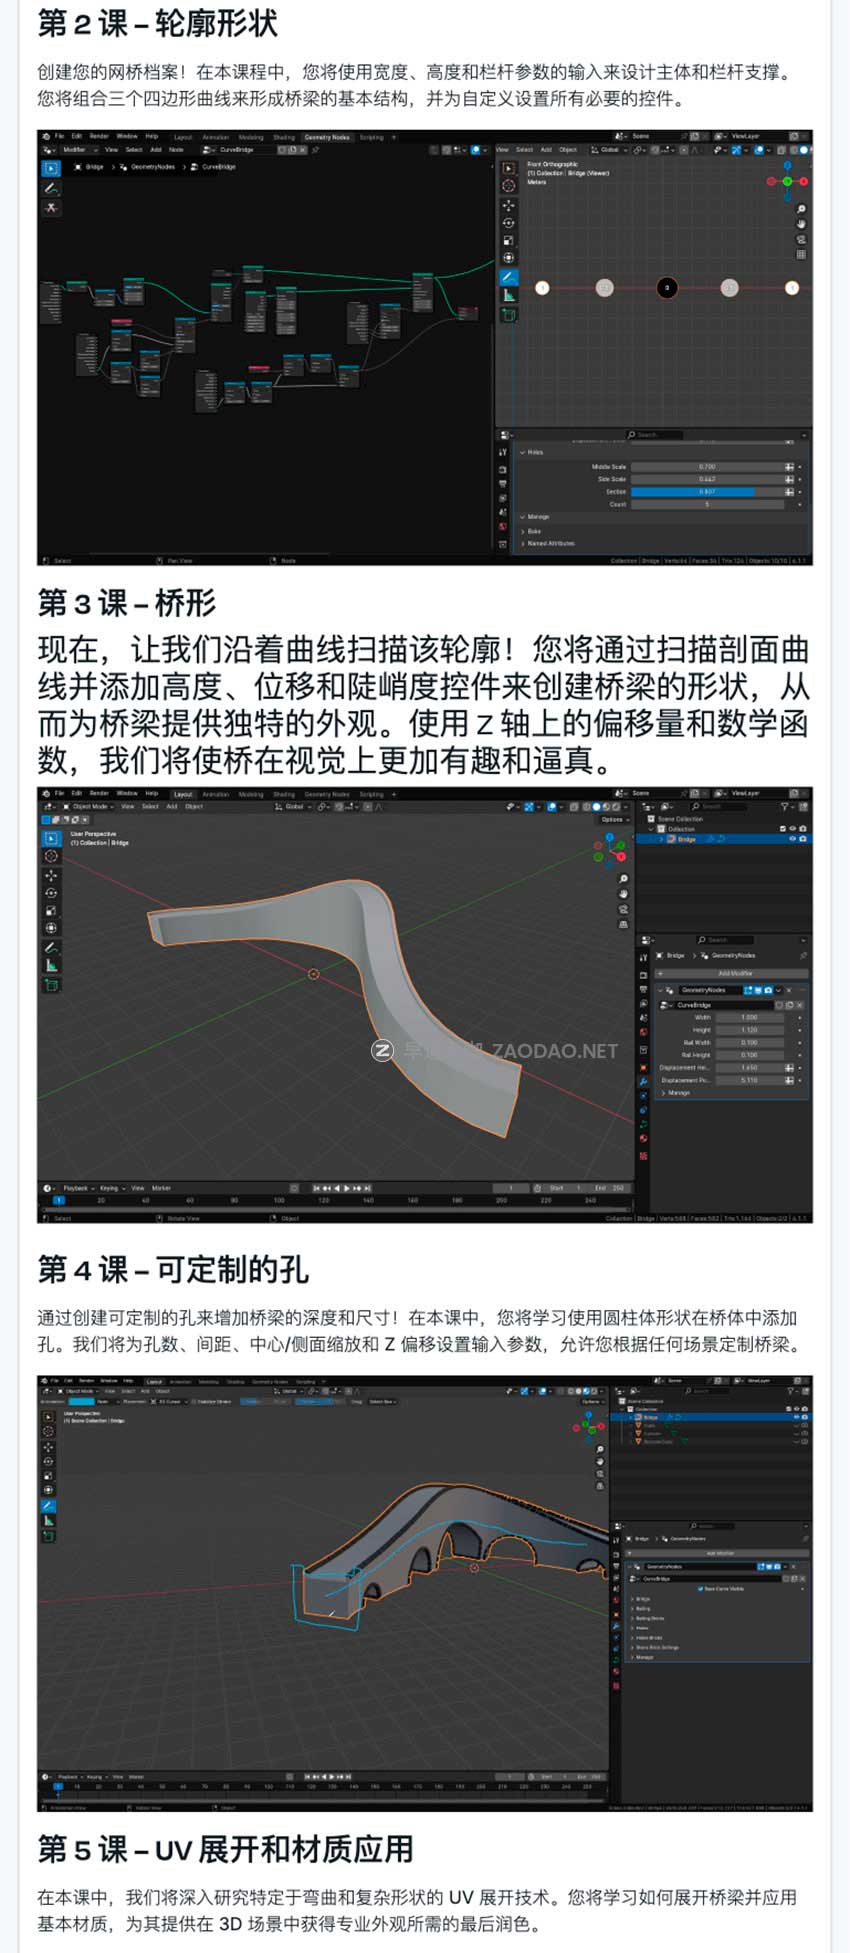Click GeometryNodes breadcrumb in Lesson 2 node editor
The height and width of the screenshot is (1953, 850).
(148, 167)
